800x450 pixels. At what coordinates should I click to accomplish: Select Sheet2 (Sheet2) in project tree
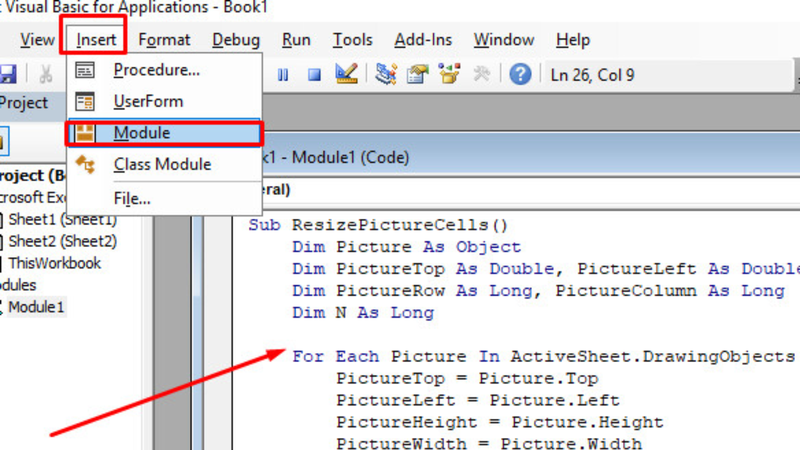(62, 241)
